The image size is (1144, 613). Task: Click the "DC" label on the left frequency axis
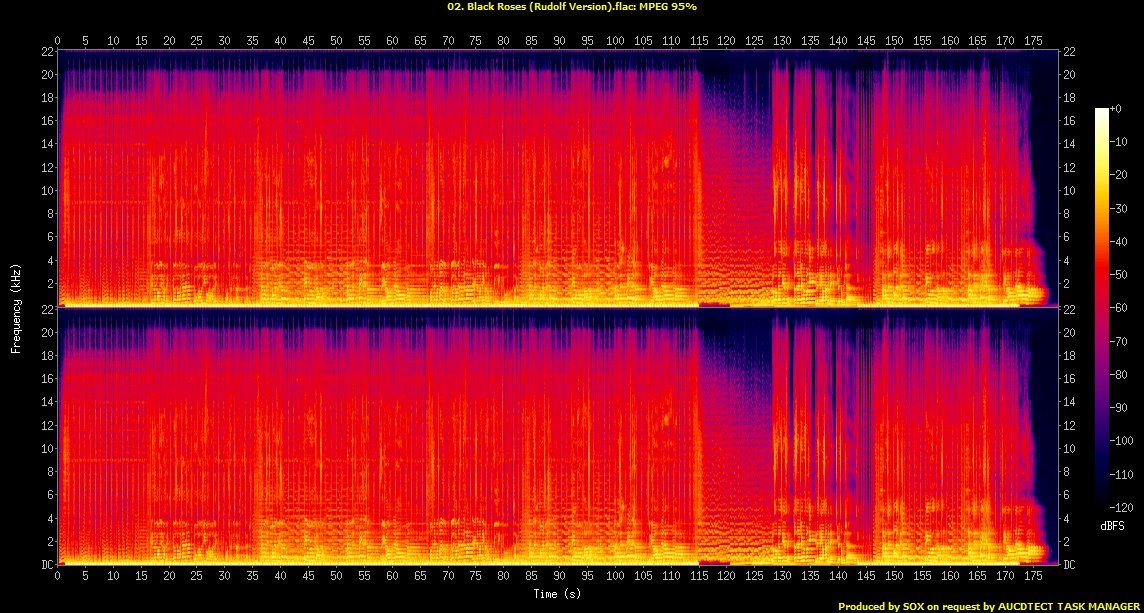point(48,565)
